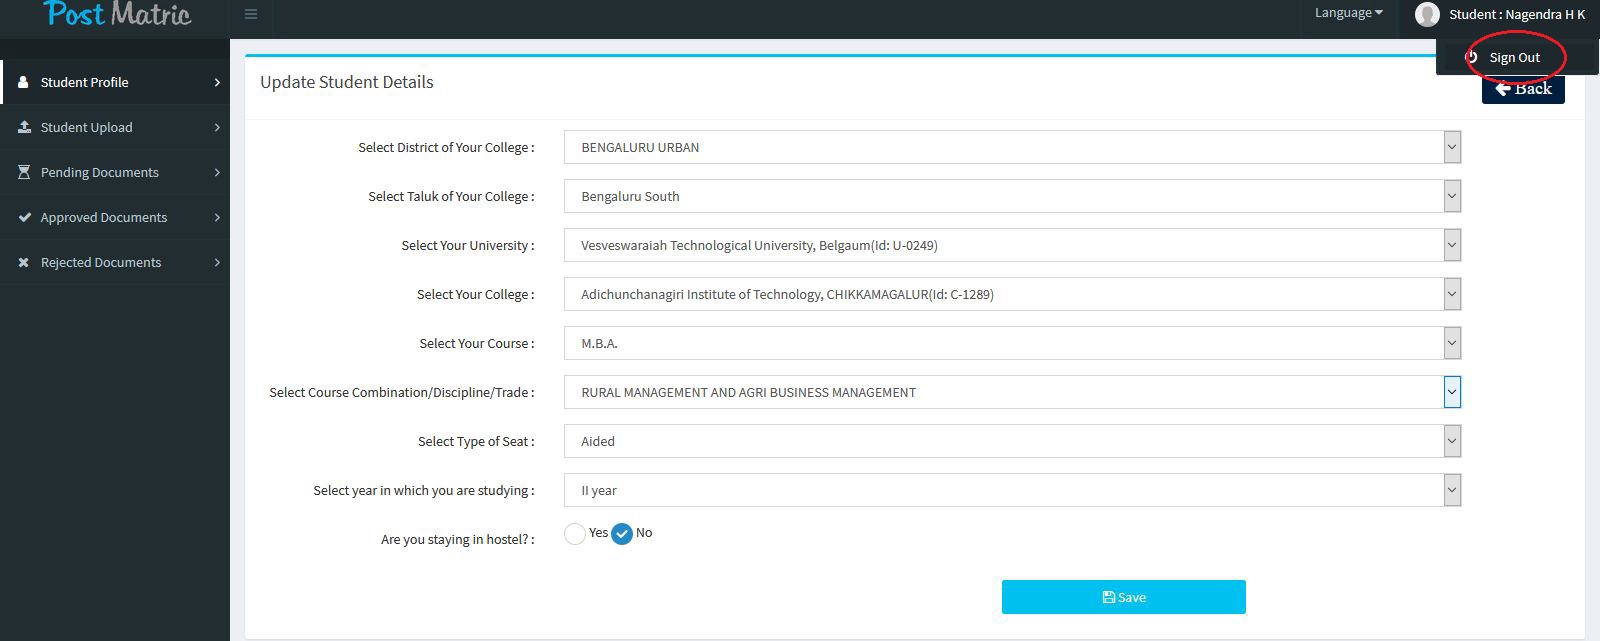Click the Select Your University label

click(x=468, y=245)
